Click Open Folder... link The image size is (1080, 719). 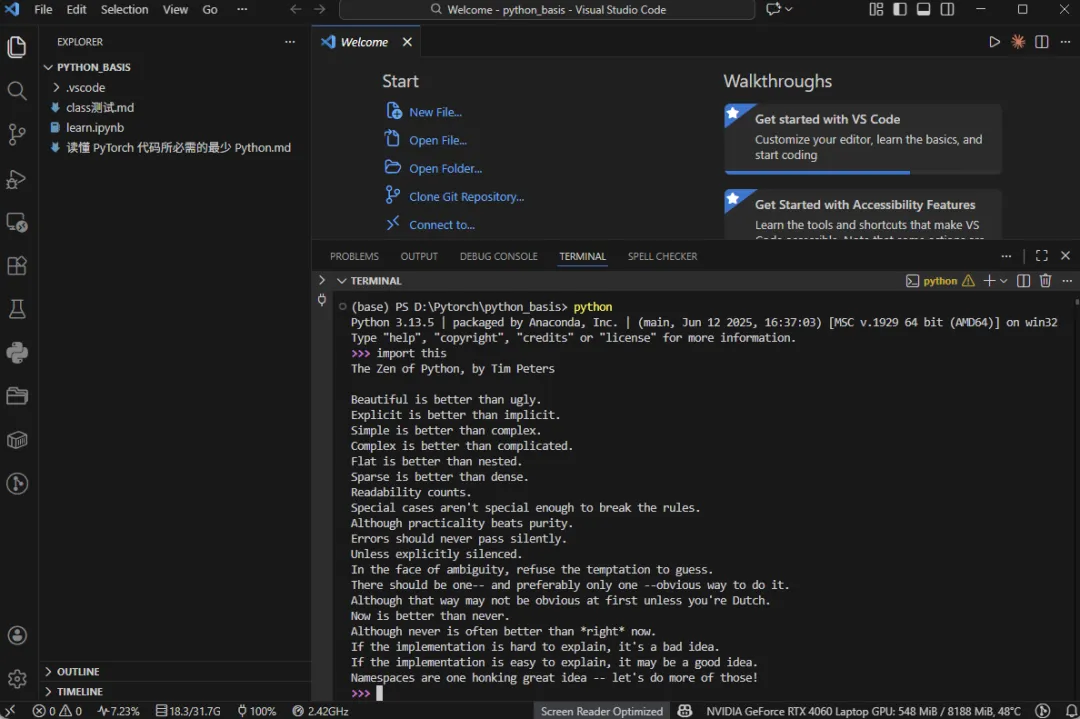pyautogui.click(x=446, y=169)
